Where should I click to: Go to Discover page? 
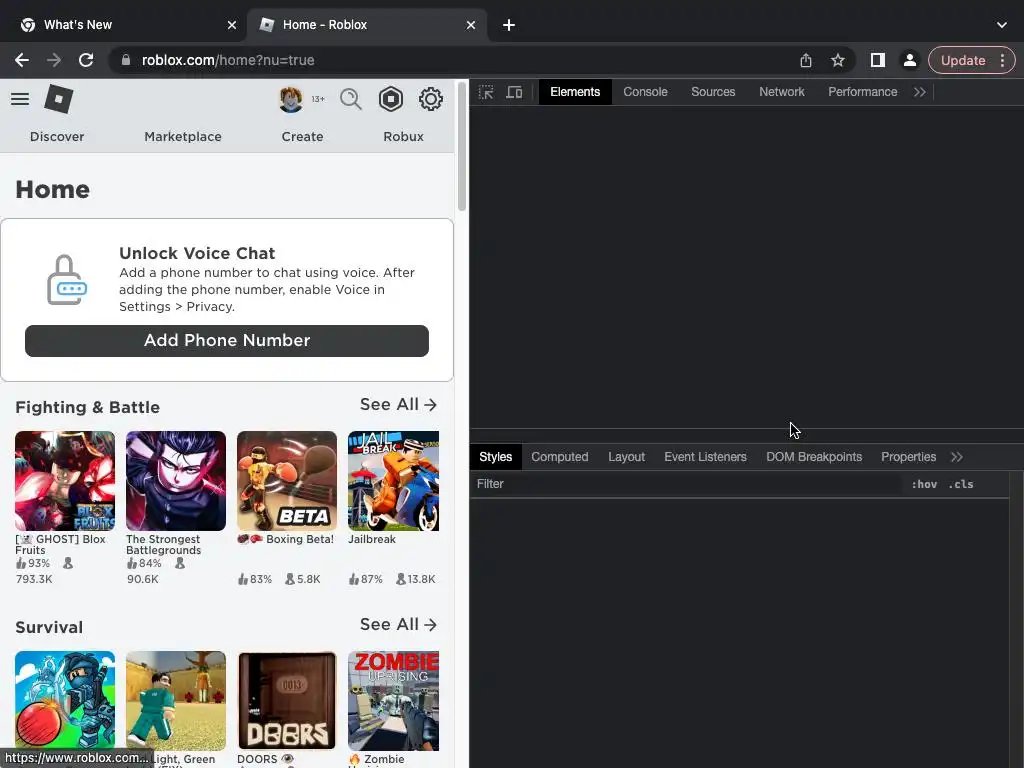tap(57, 136)
